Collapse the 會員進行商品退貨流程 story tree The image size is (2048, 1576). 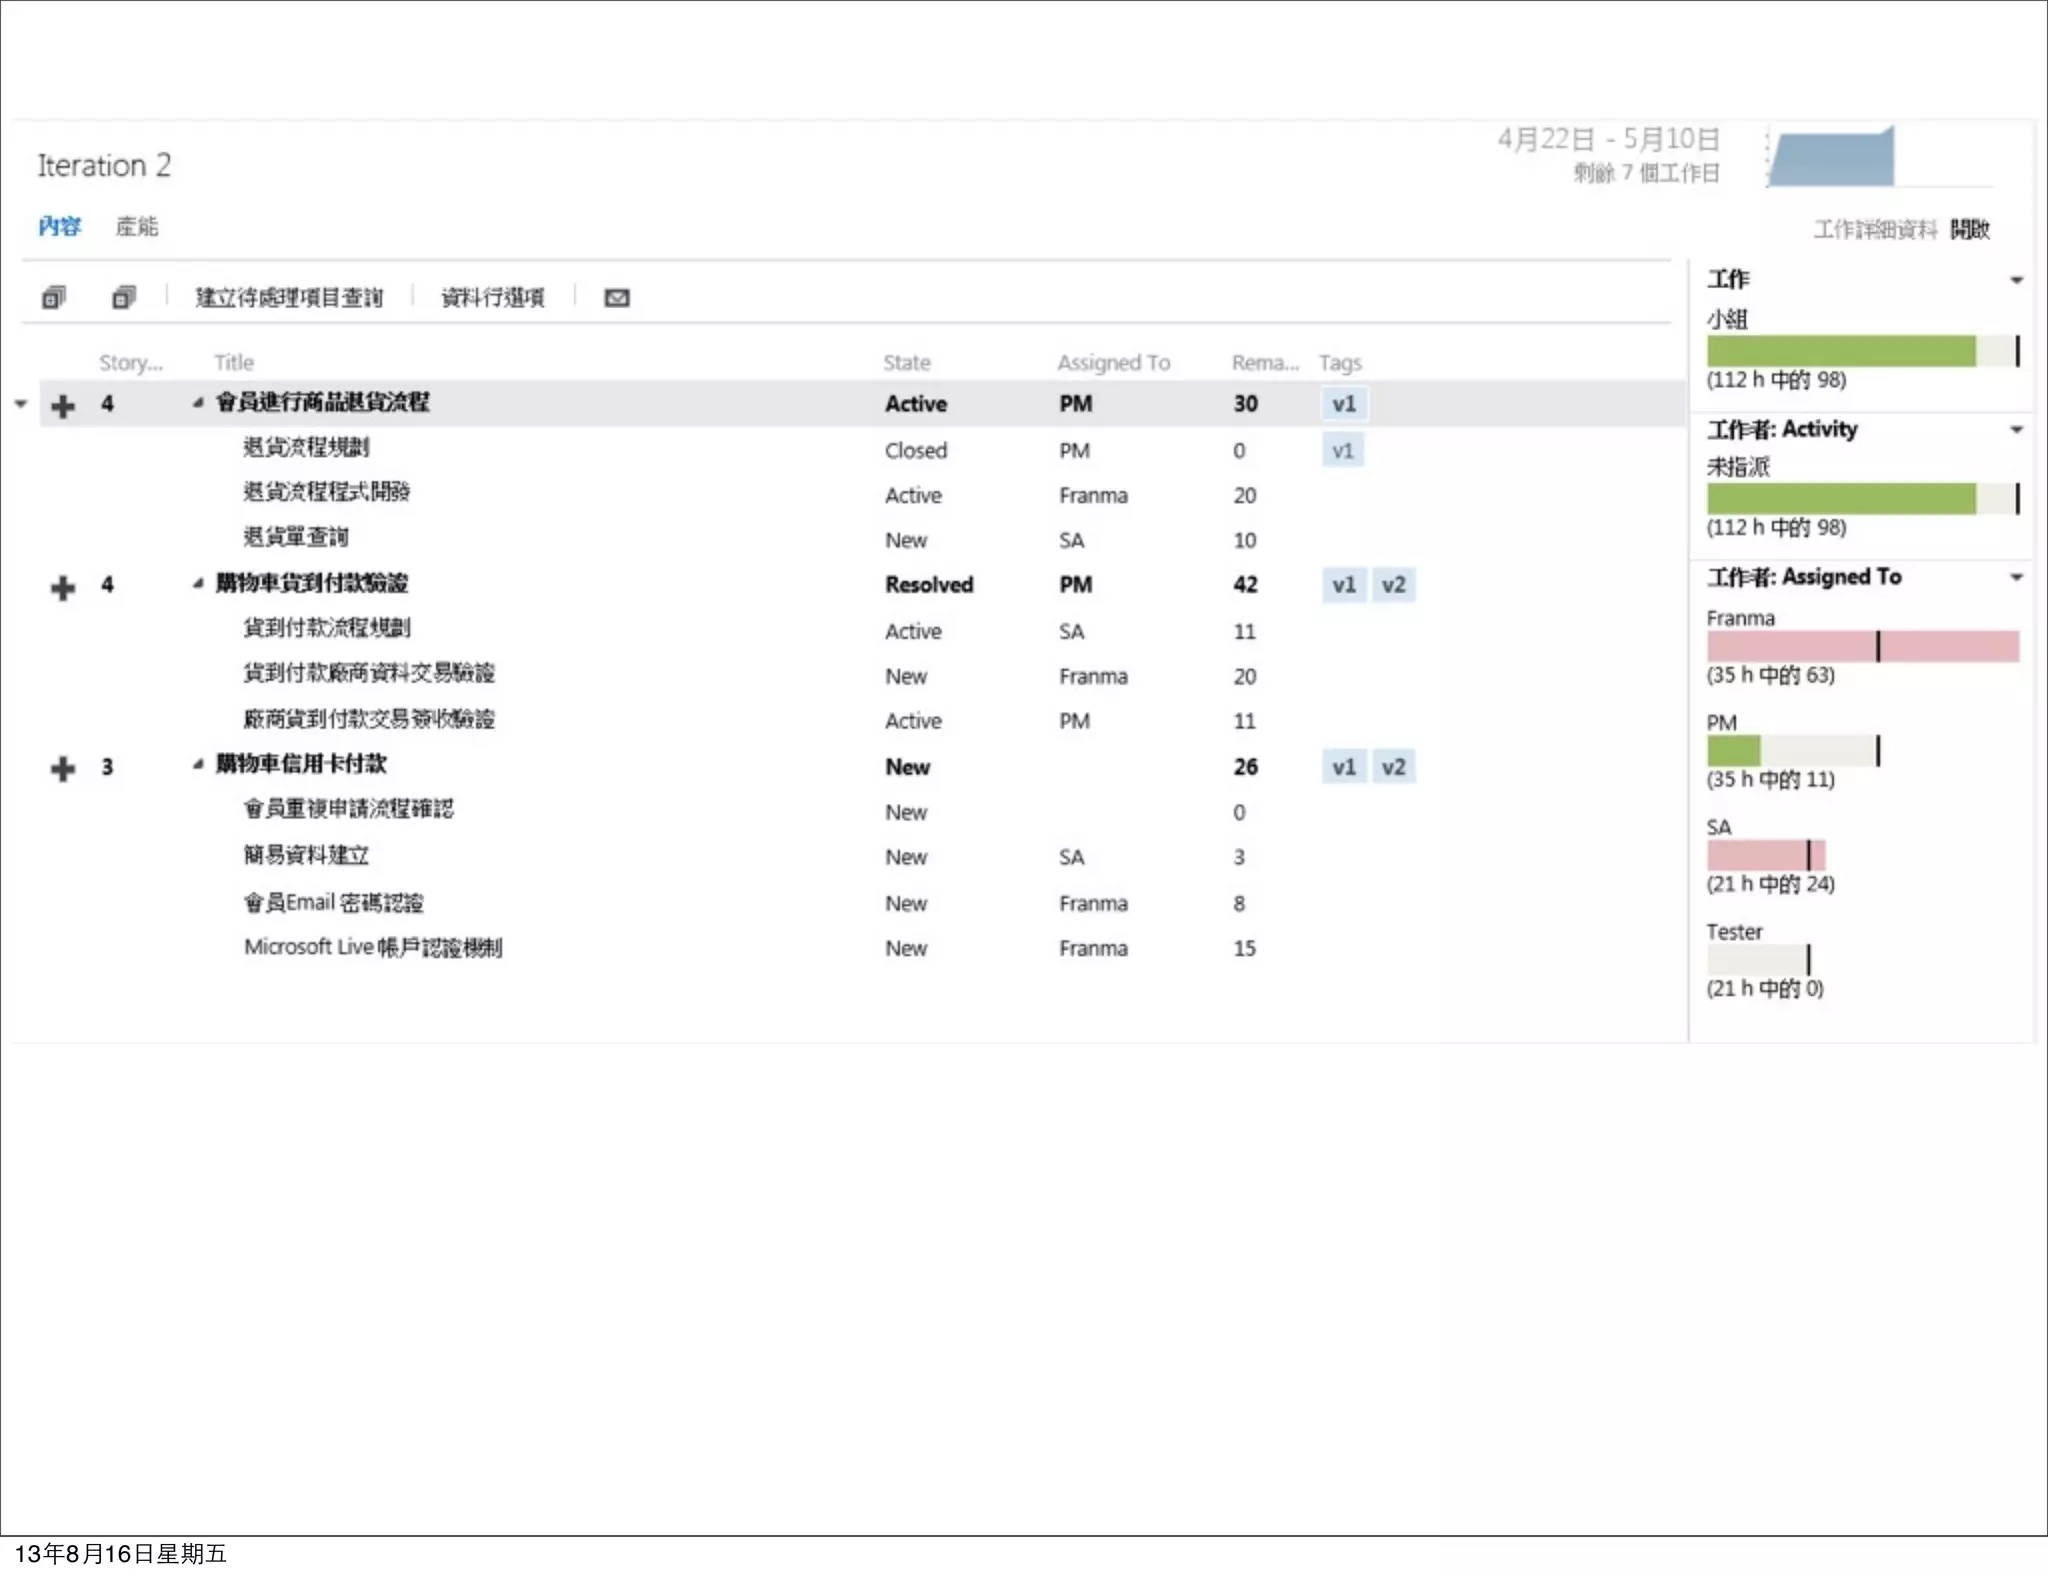[198, 403]
